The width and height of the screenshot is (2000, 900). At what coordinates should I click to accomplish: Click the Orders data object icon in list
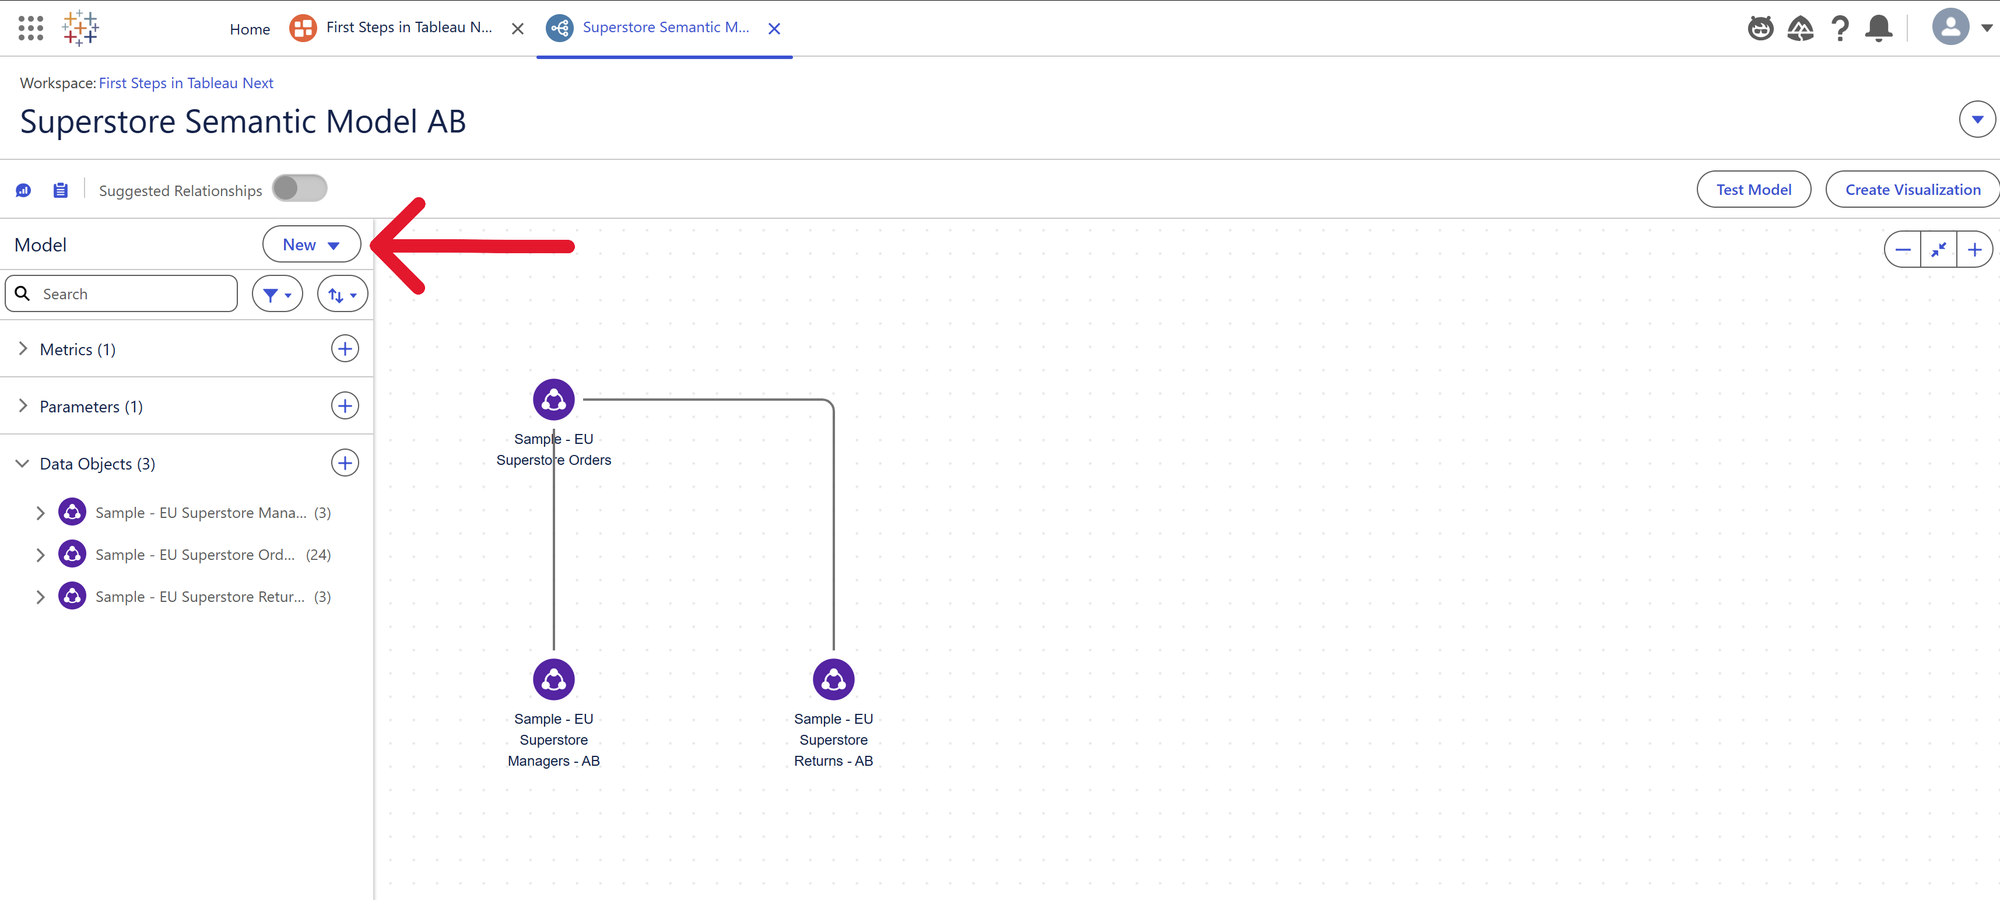click(x=72, y=554)
